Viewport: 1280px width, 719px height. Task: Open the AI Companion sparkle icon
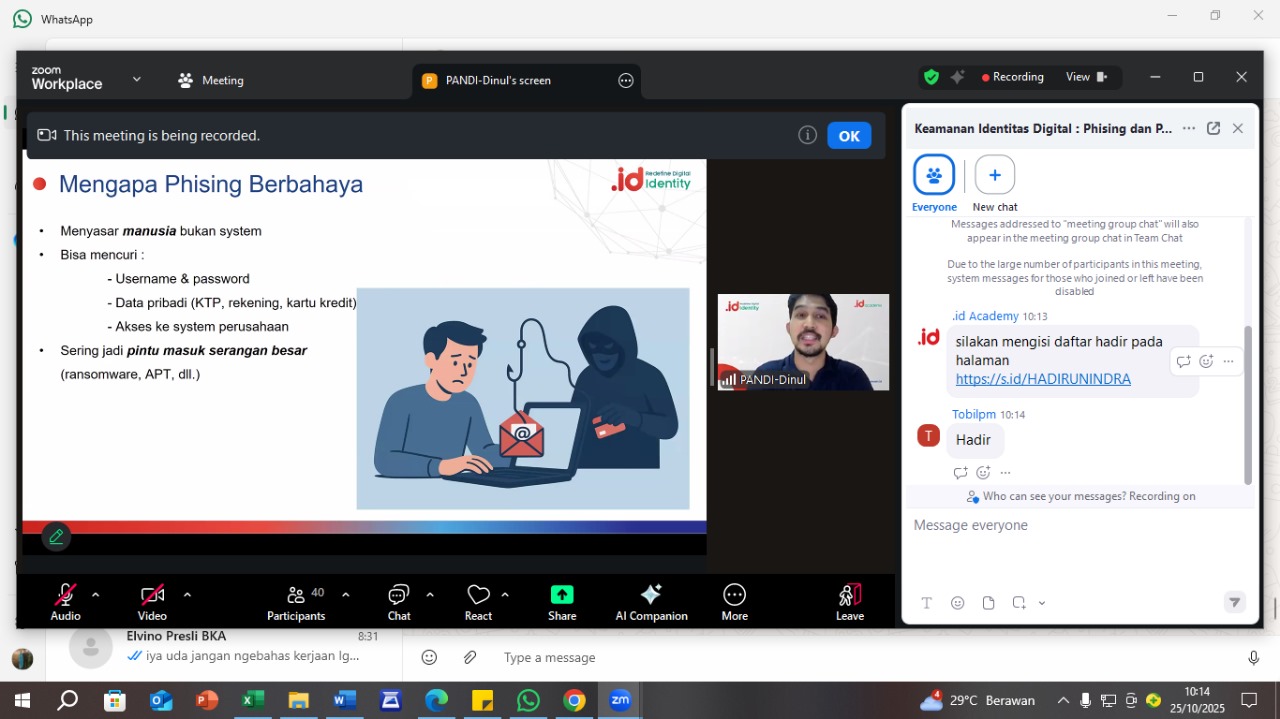(x=651, y=595)
